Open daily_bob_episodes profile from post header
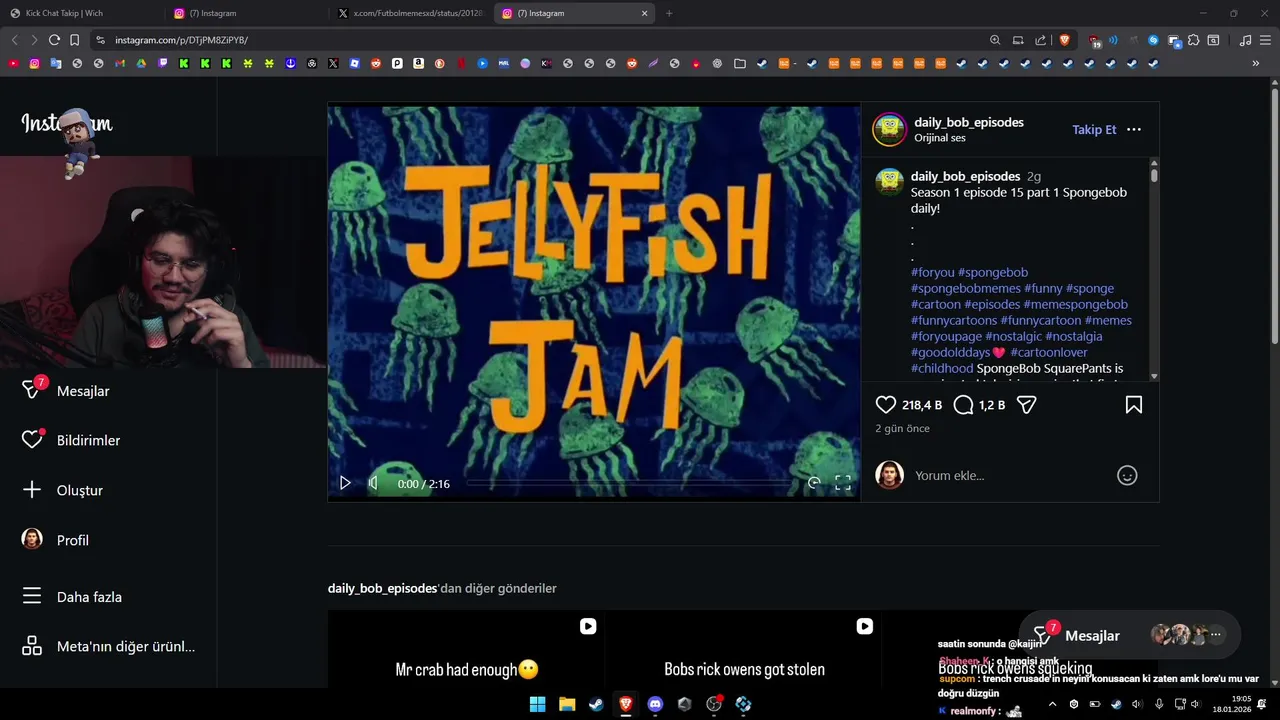1280x720 pixels. (968, 122)
